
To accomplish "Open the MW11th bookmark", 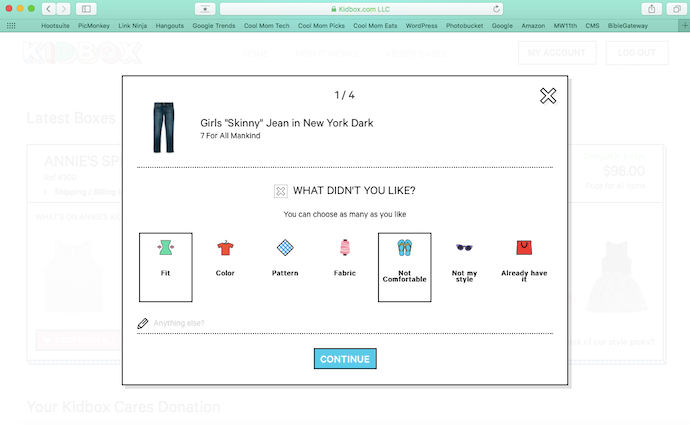I will (x=565, y=26).
